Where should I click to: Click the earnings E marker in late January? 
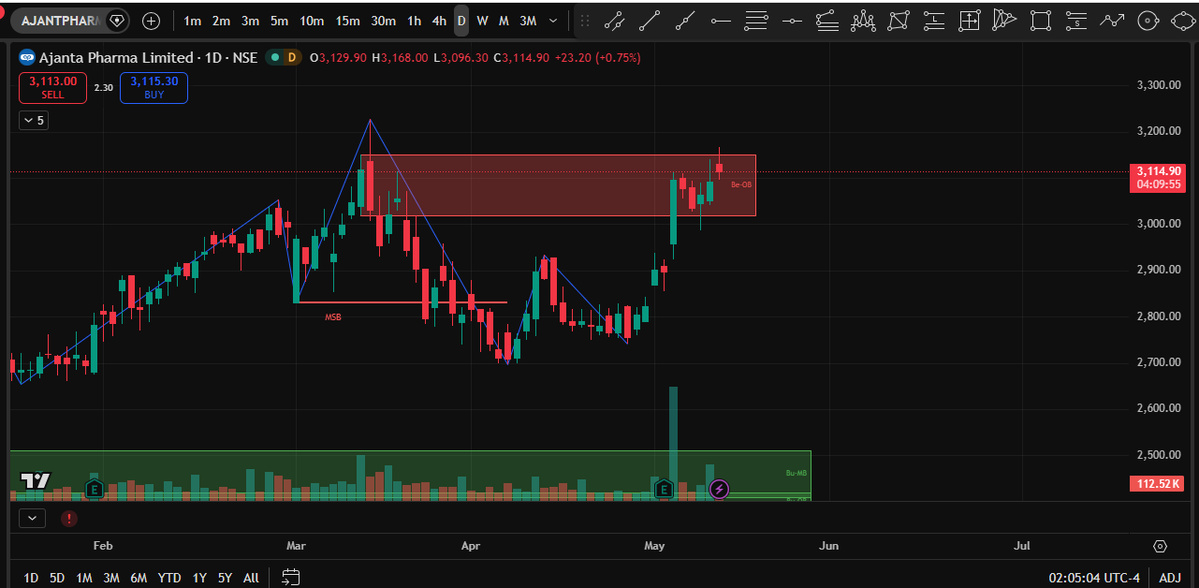[x=94, y=489]
